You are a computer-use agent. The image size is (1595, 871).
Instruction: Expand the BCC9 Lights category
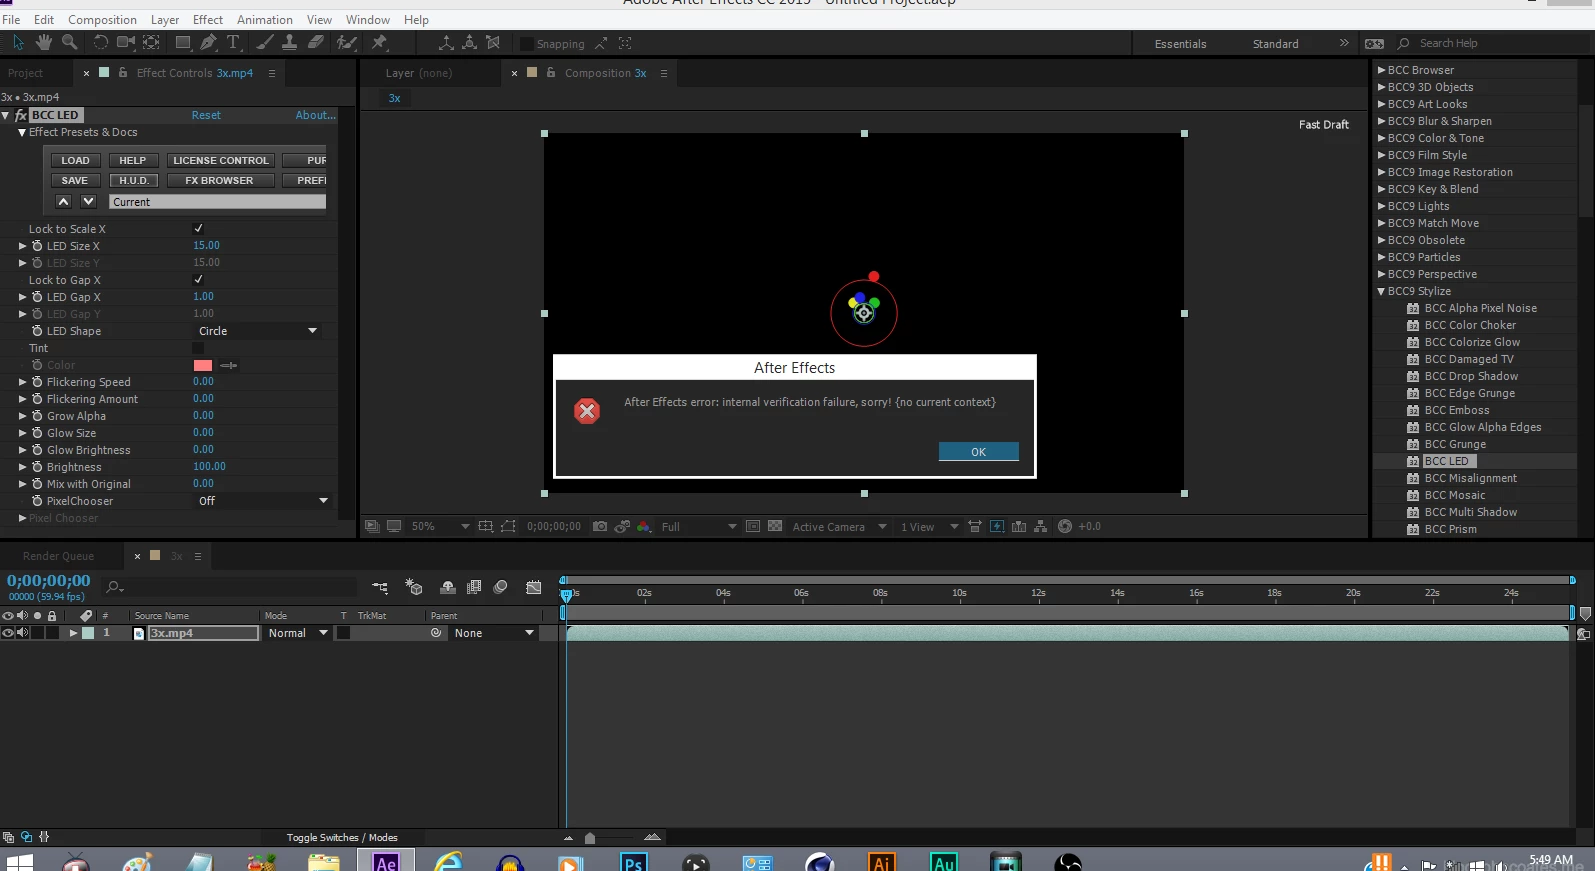tap(1381, 206)
